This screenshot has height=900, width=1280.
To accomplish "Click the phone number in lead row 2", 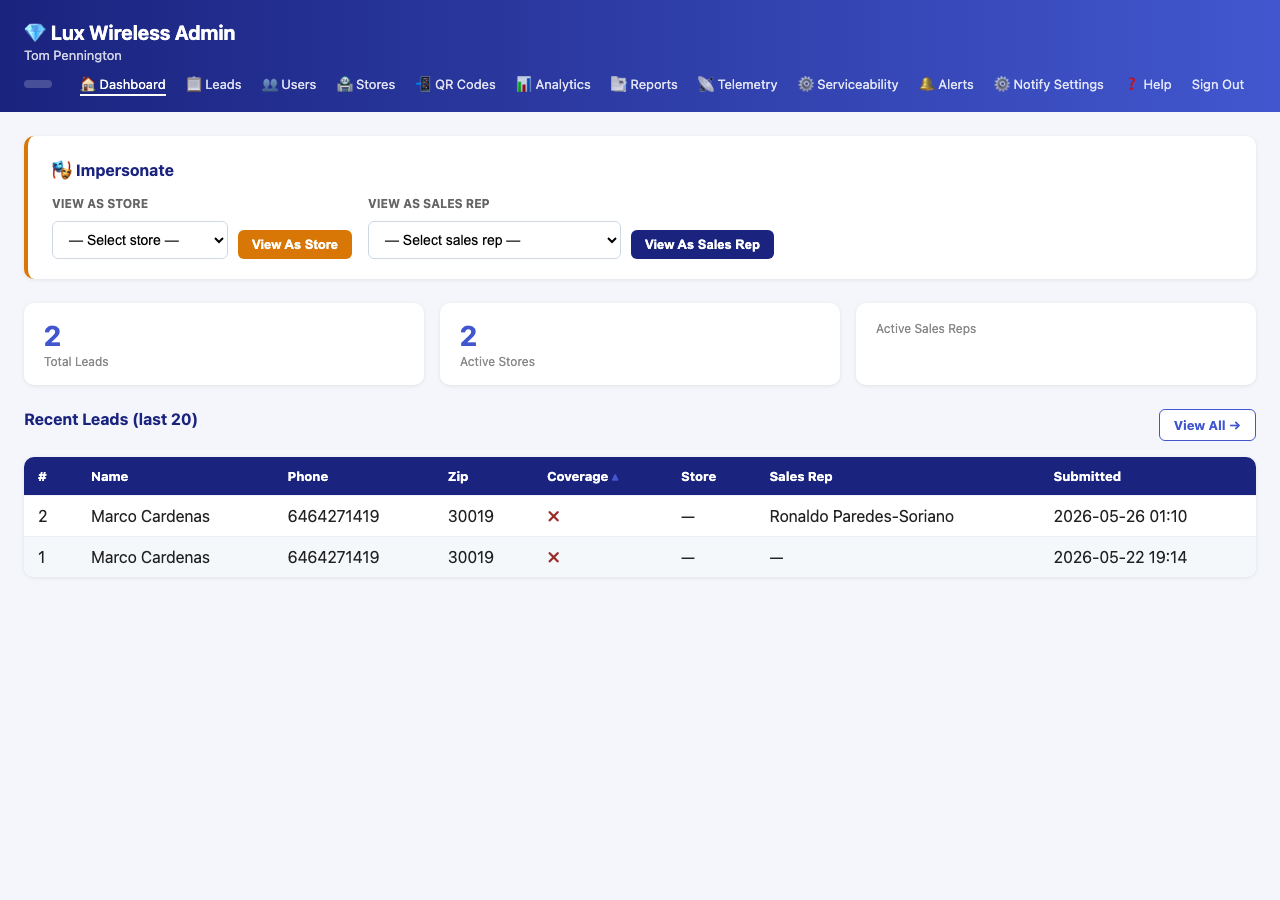I will point(333,517).
